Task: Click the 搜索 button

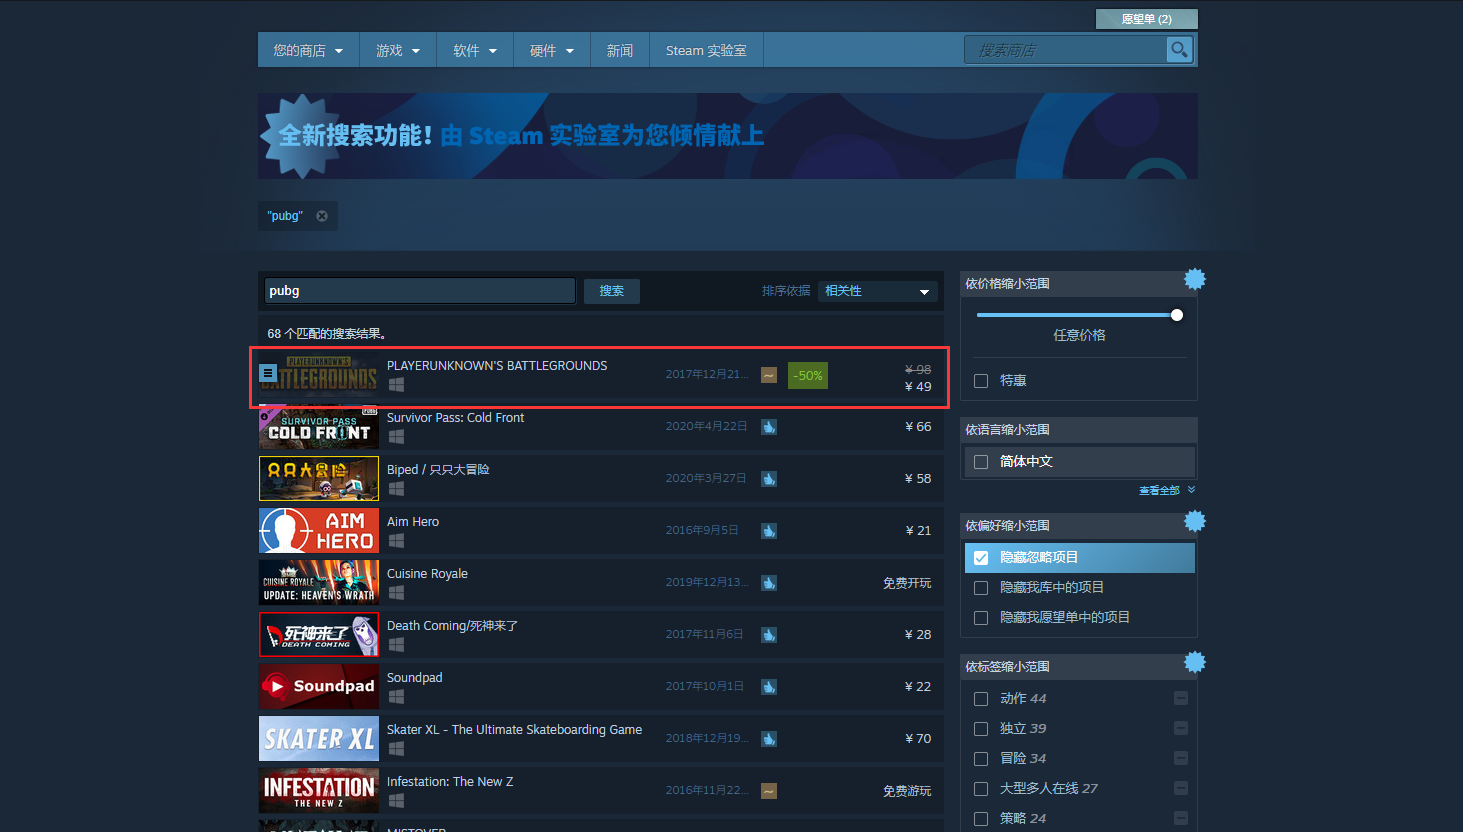Action: pos(612,291)
